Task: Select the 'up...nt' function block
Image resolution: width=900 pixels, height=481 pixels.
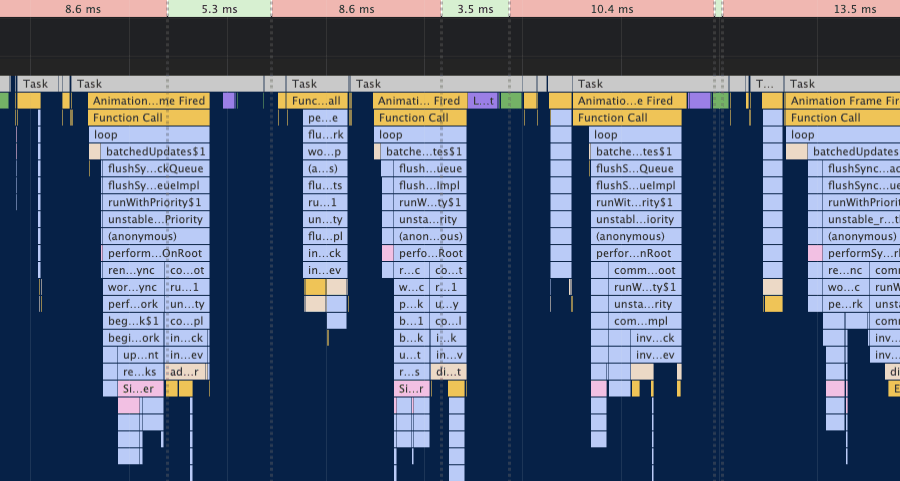Action: [140, 355]
